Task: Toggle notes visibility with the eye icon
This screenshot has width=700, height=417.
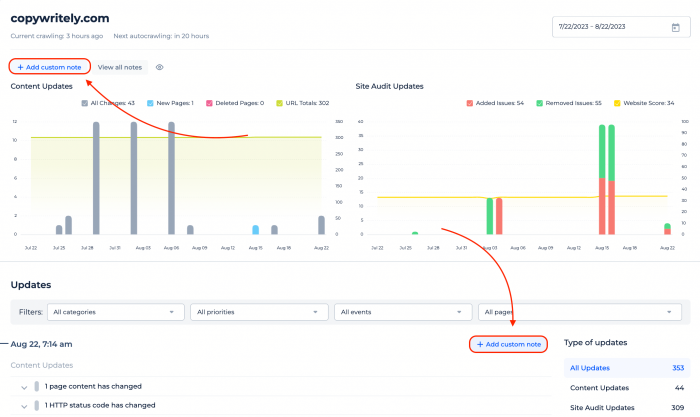Action: pyautogui.click(x=159, y=67)
